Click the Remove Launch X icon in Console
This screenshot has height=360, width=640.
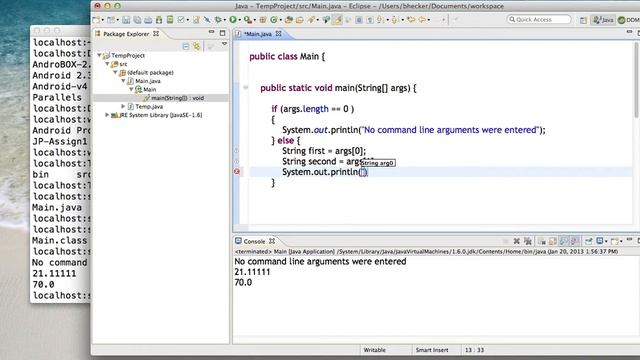[517, 241]
